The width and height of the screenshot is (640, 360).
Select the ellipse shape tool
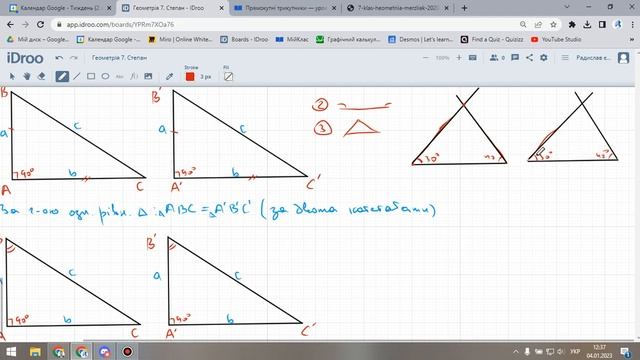click(x=105, y=76)
